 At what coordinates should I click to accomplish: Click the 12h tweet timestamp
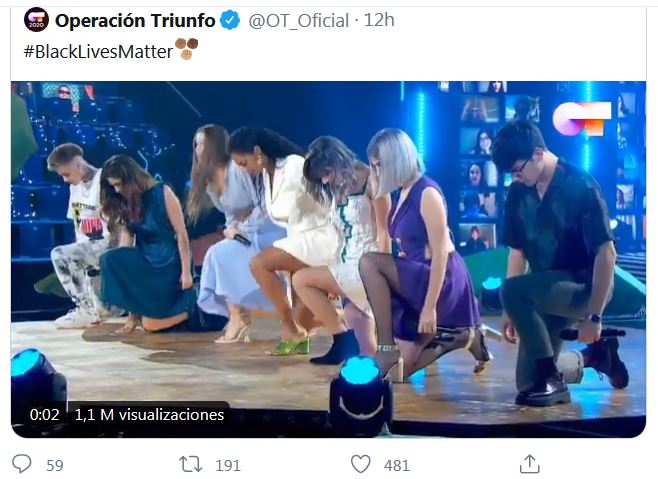[380, 20]
